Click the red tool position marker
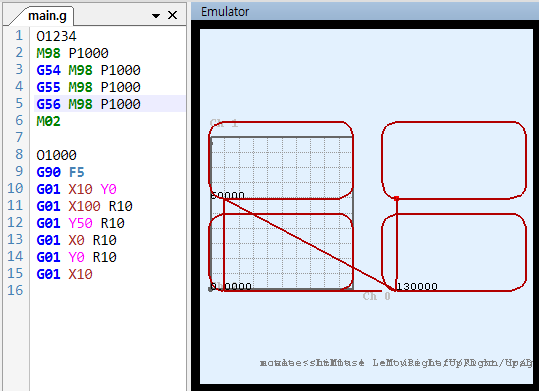 point(397,198)
